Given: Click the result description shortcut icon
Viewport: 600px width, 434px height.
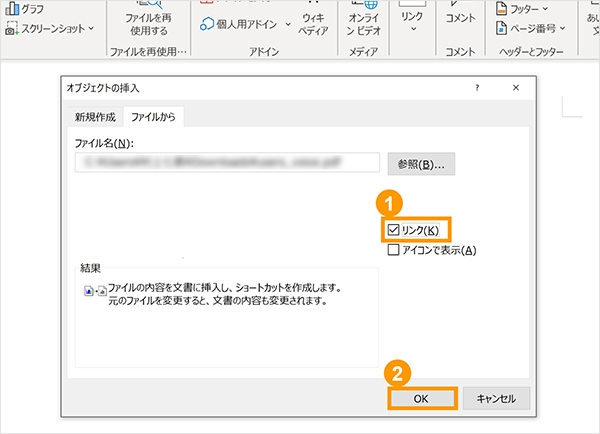Looking at the screenshot, I should click(95, 291).
